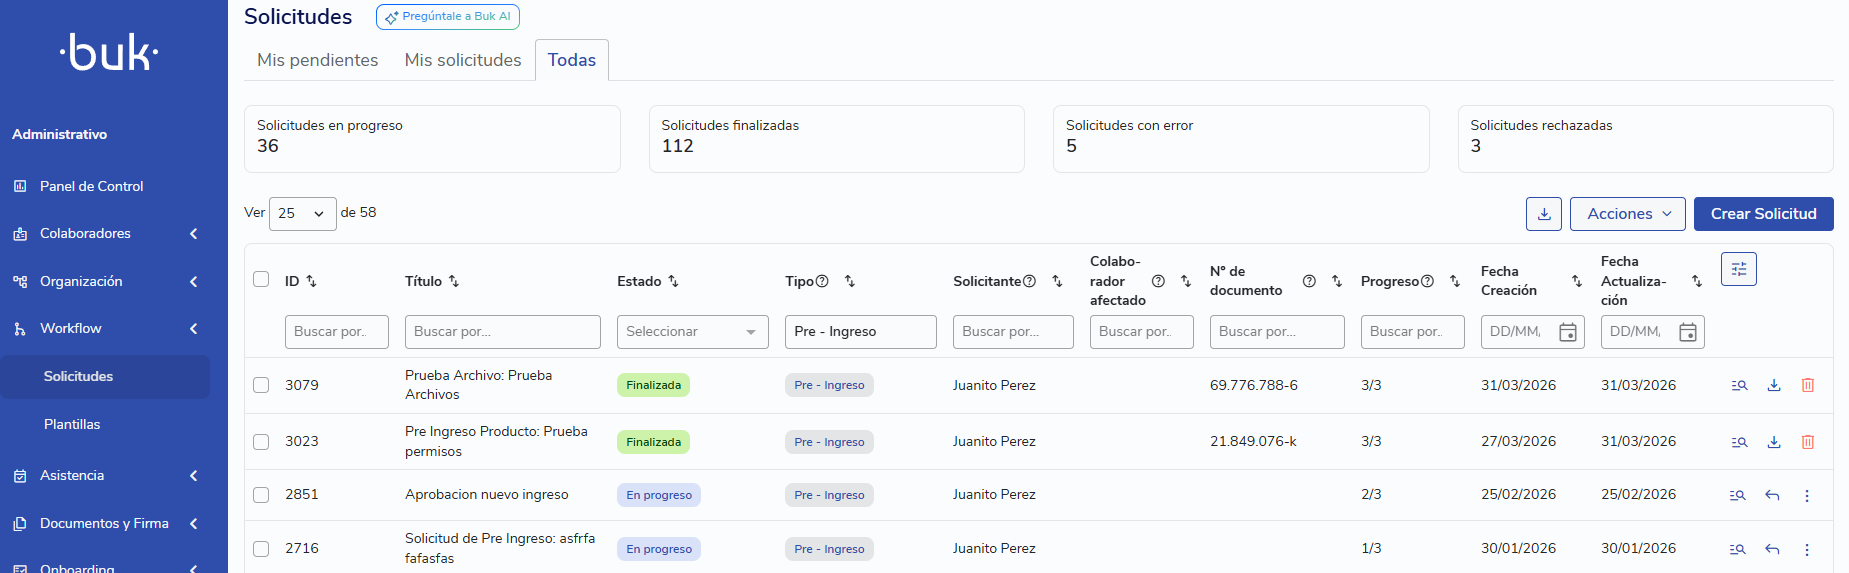Click Pregúntale a Buk AI button

point(448,17)
